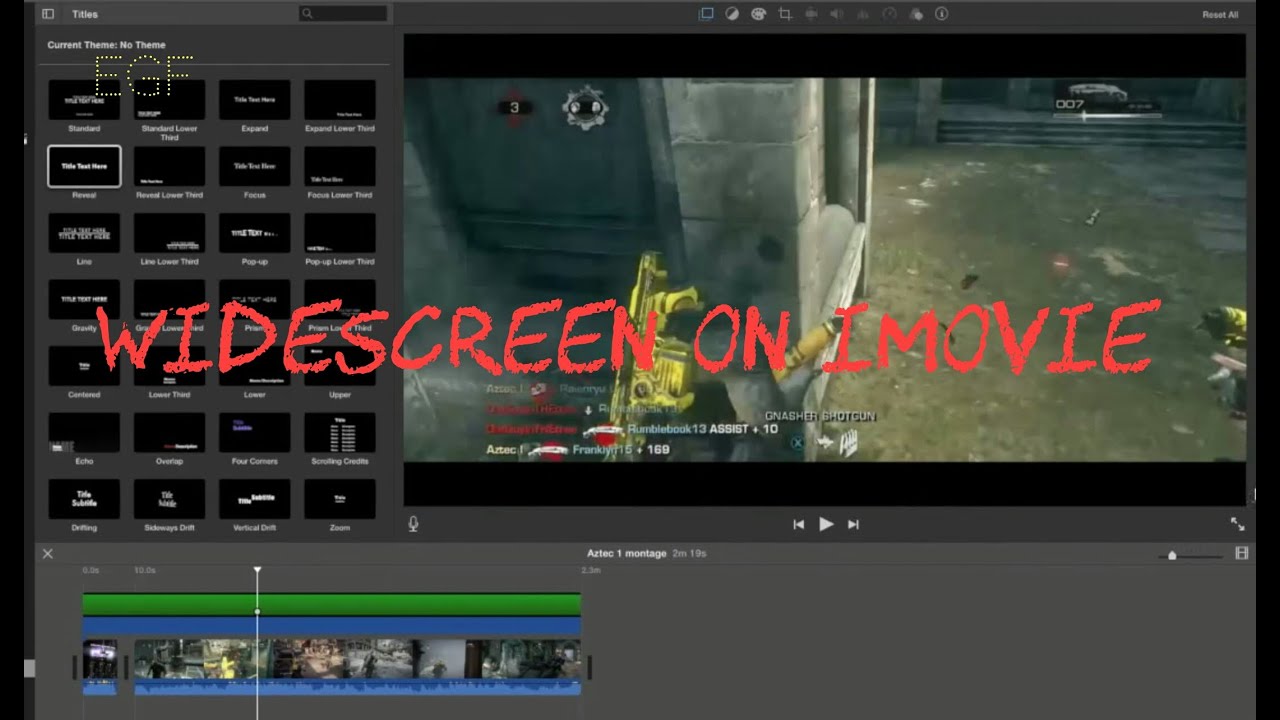Click the timeline playhead marker

257,570
